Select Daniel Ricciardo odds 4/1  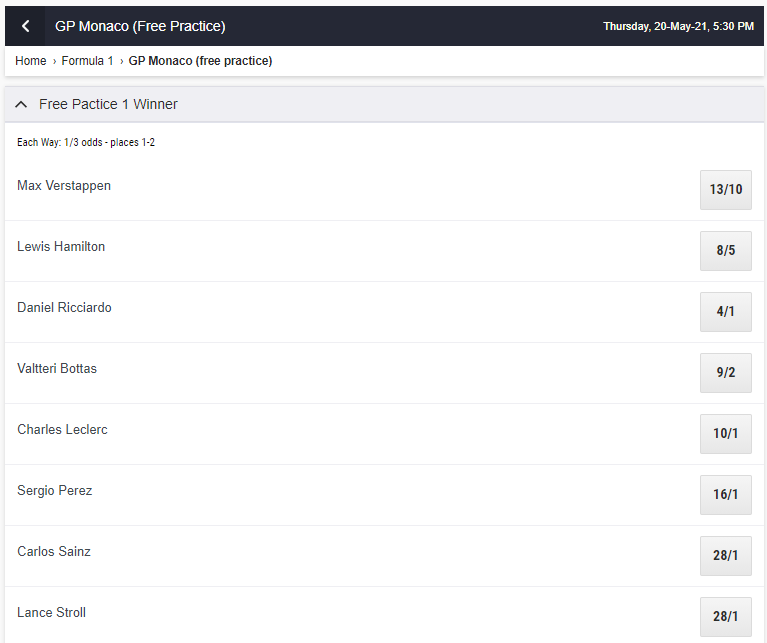tap(725, 312)
